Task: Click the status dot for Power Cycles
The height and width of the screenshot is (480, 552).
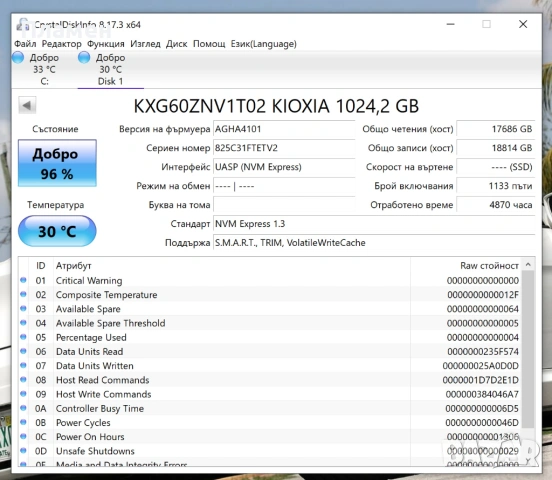Action: 23,422
